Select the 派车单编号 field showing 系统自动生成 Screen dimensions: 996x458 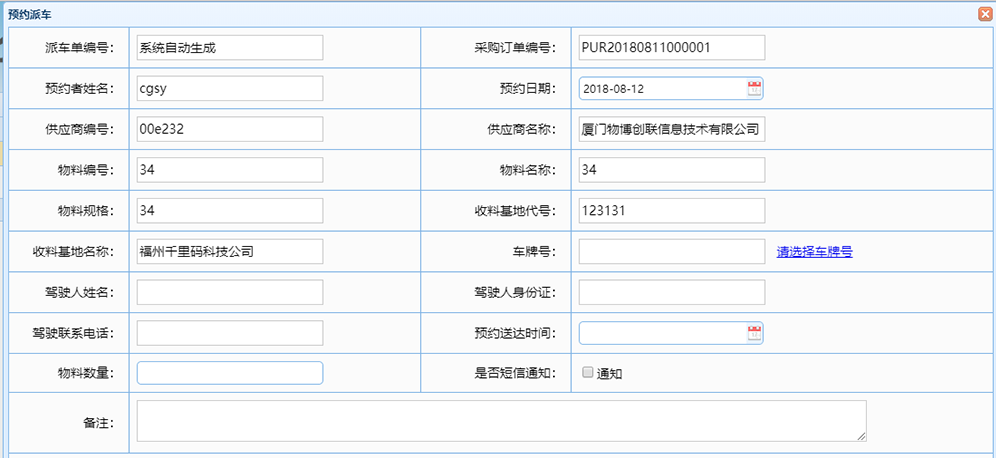[x=229, y=47]
